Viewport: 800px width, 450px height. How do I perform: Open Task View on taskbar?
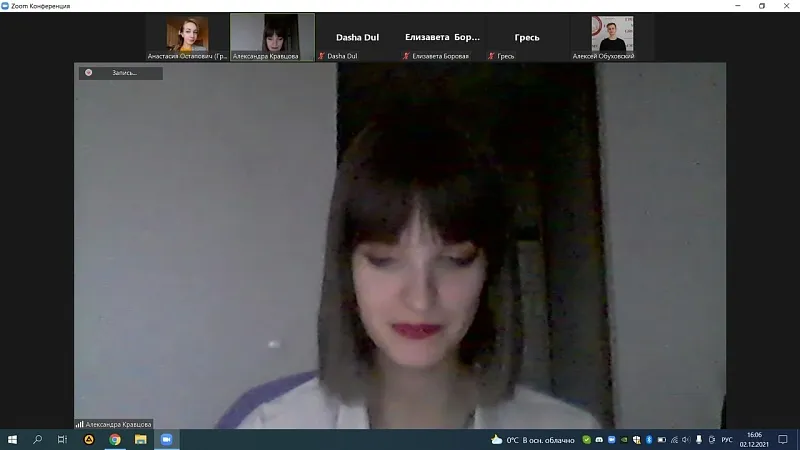click(62, 439)
